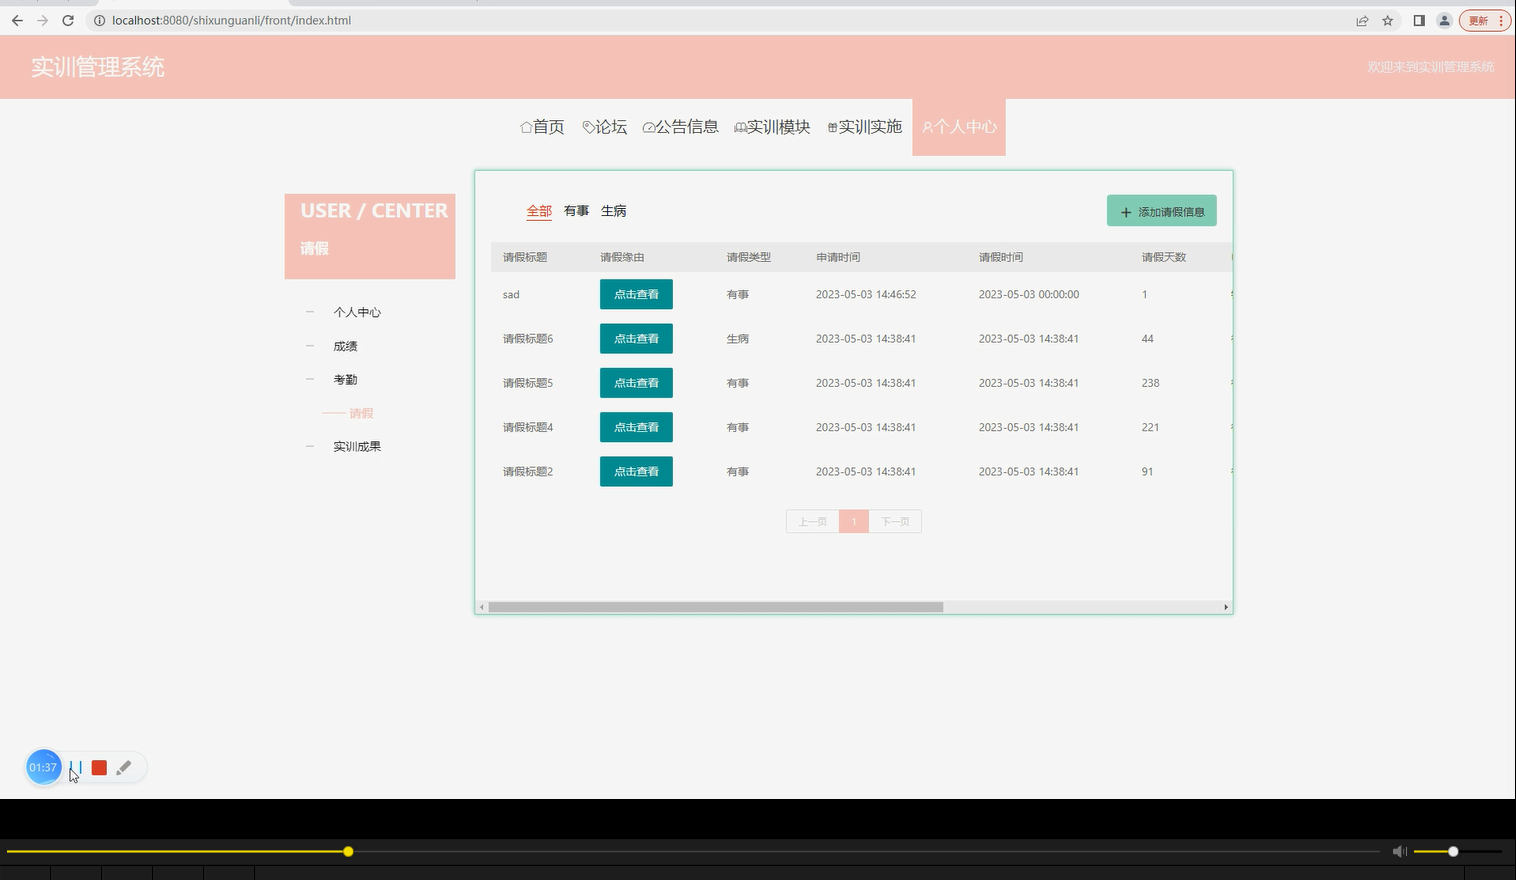
Task: Click the recorder timer 01:37 circle
Action: tap(43, 768)
